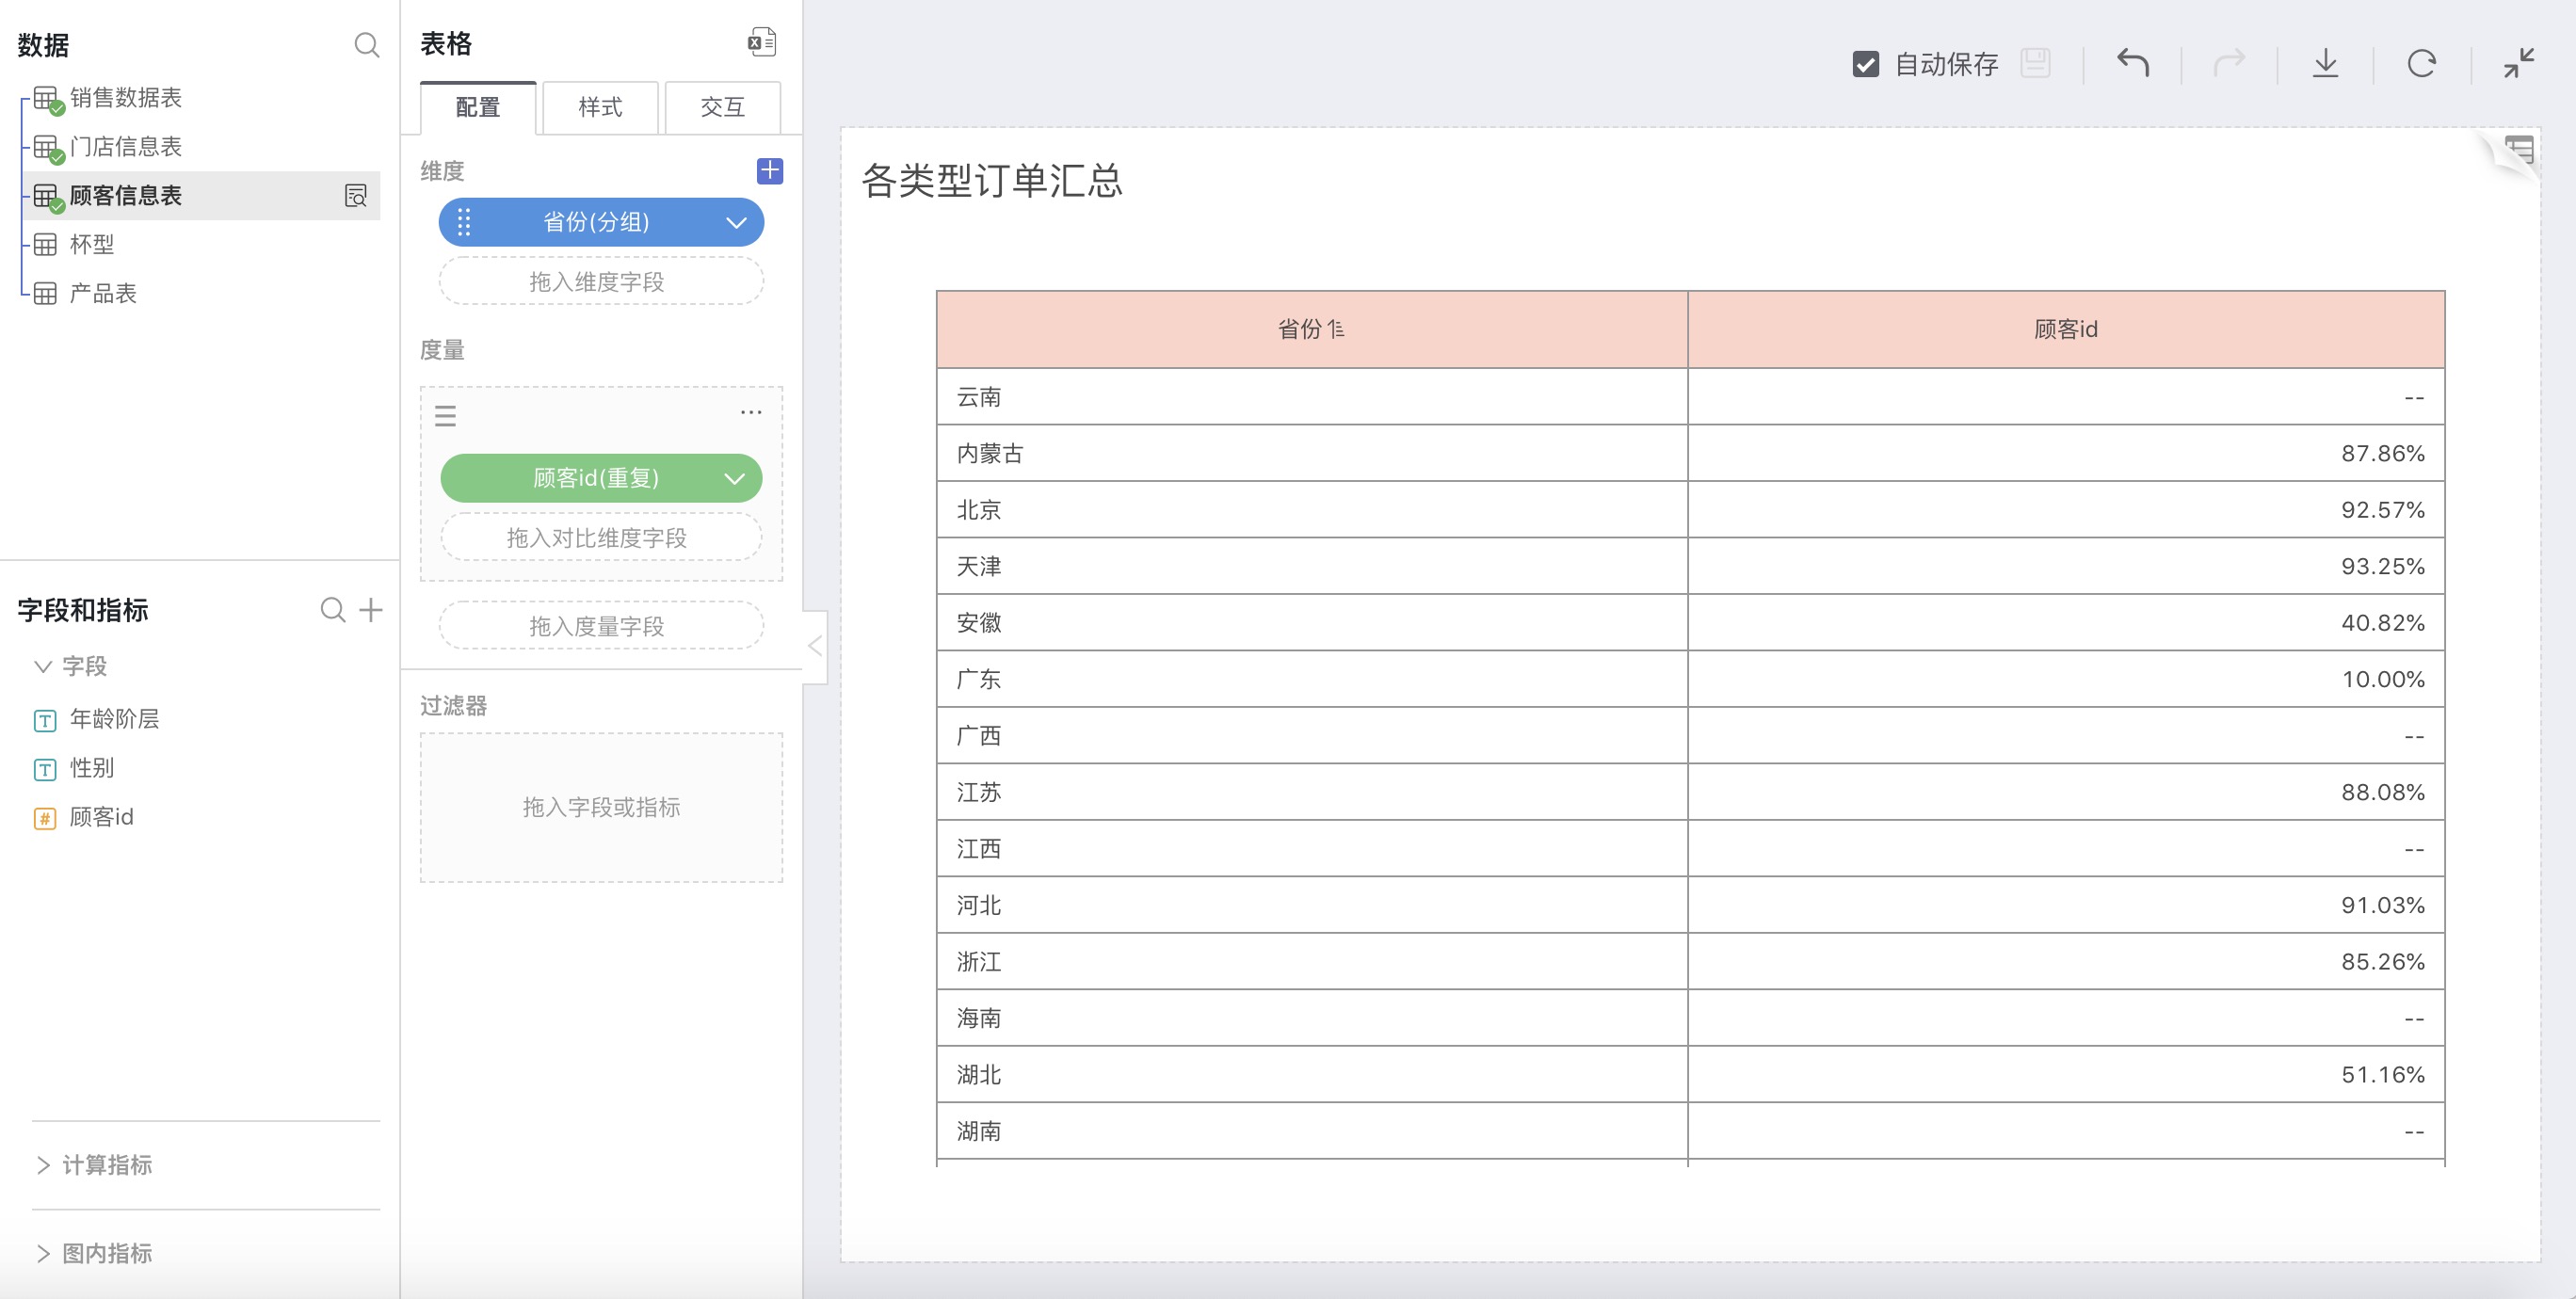Open dropdown arrow on 省份(分组) pill
This screenshot has height=1299, width=2576.
[737, 222]
